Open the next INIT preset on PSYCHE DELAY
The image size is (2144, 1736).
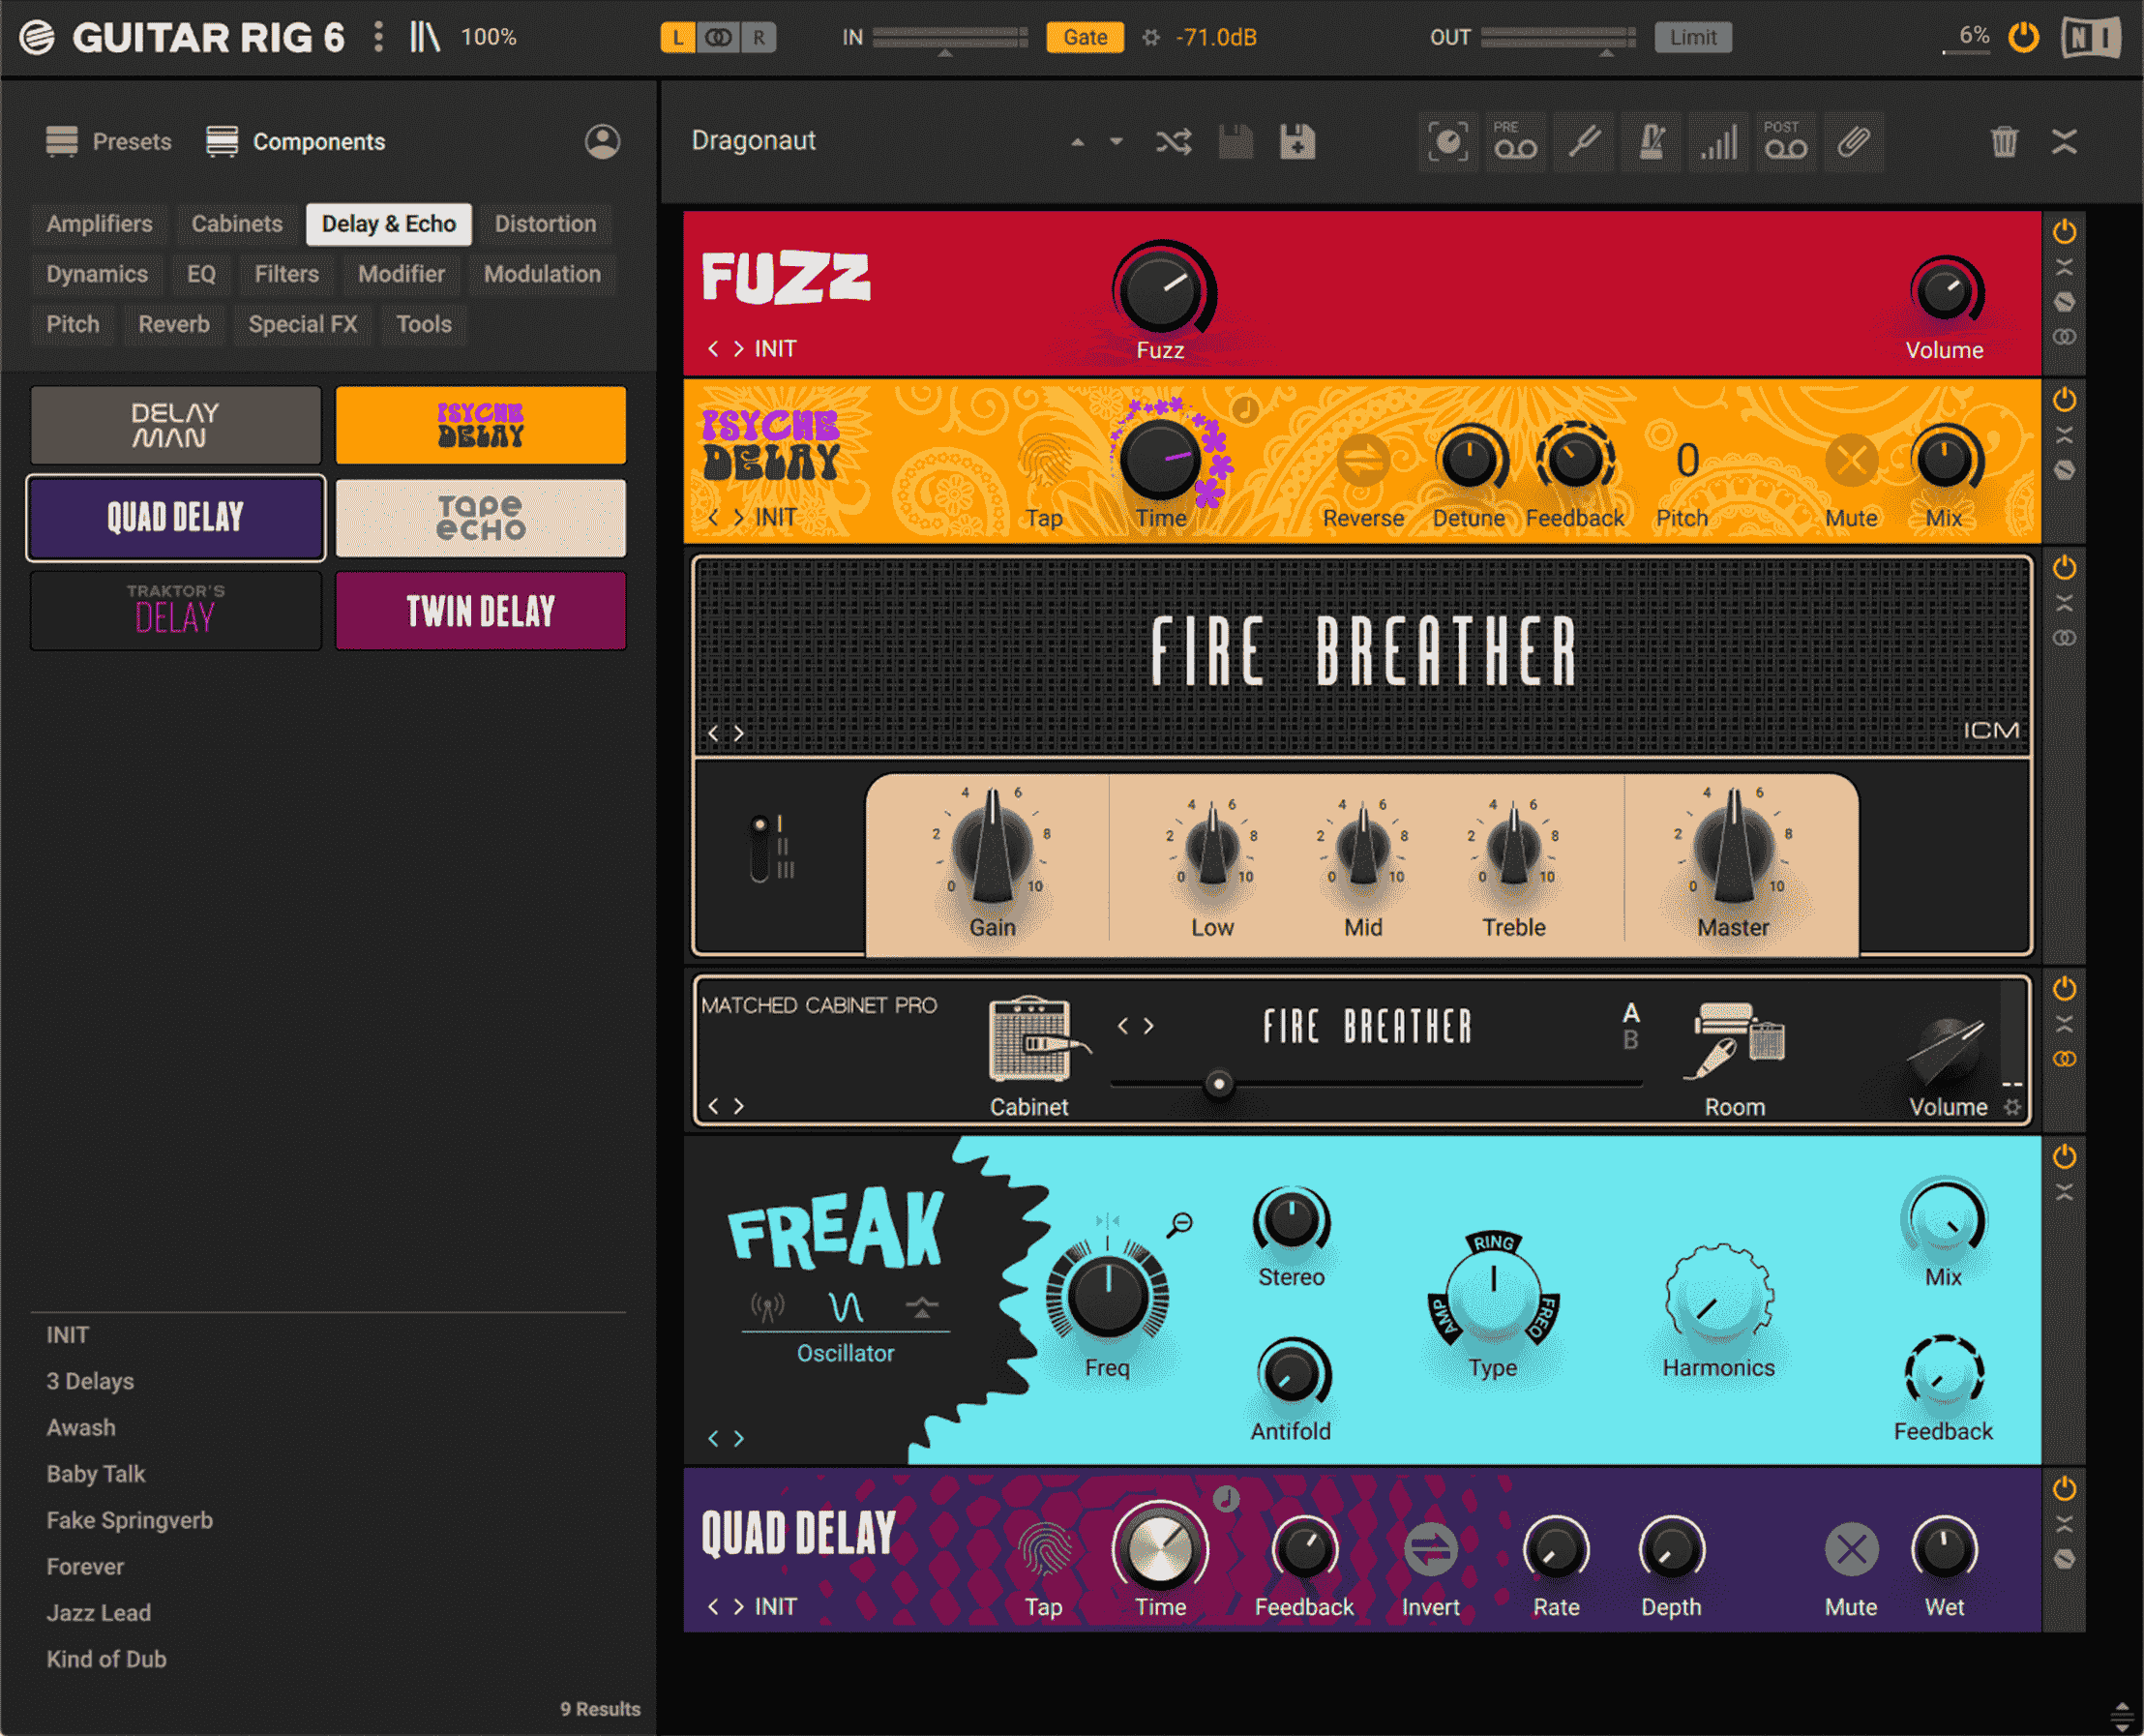740,517
